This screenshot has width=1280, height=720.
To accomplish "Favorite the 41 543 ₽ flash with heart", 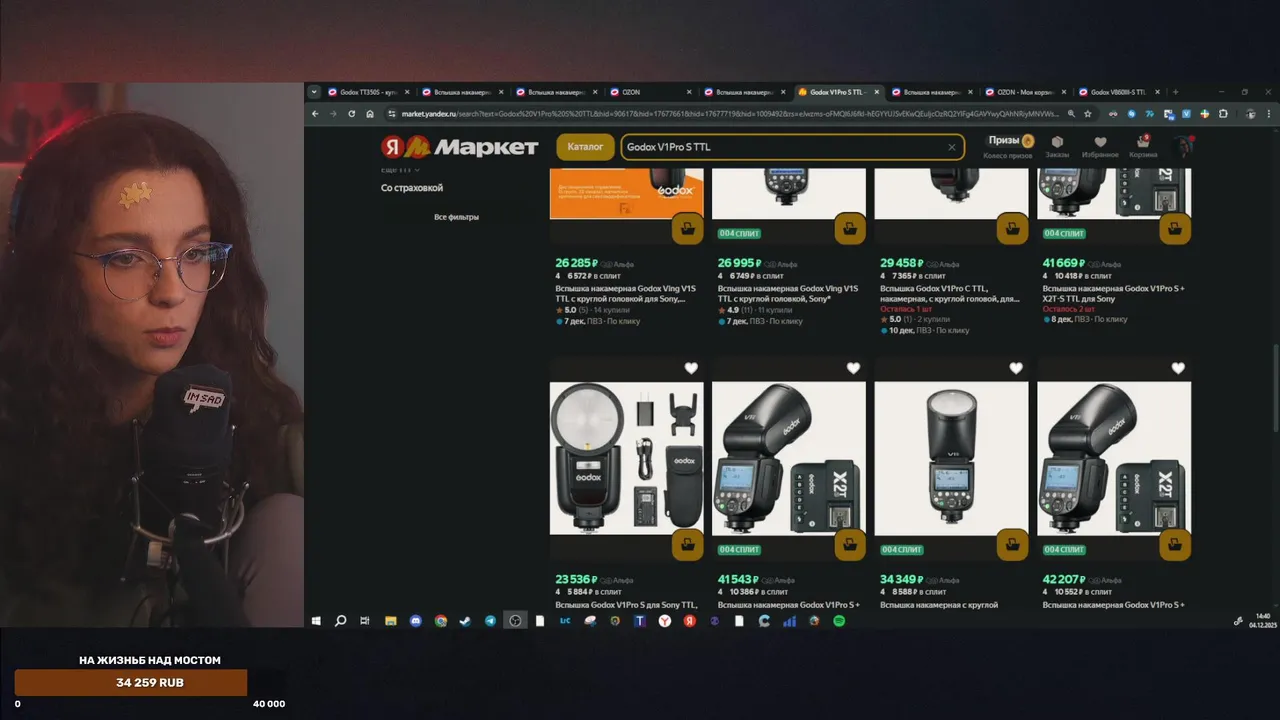I will coord(853,369).
